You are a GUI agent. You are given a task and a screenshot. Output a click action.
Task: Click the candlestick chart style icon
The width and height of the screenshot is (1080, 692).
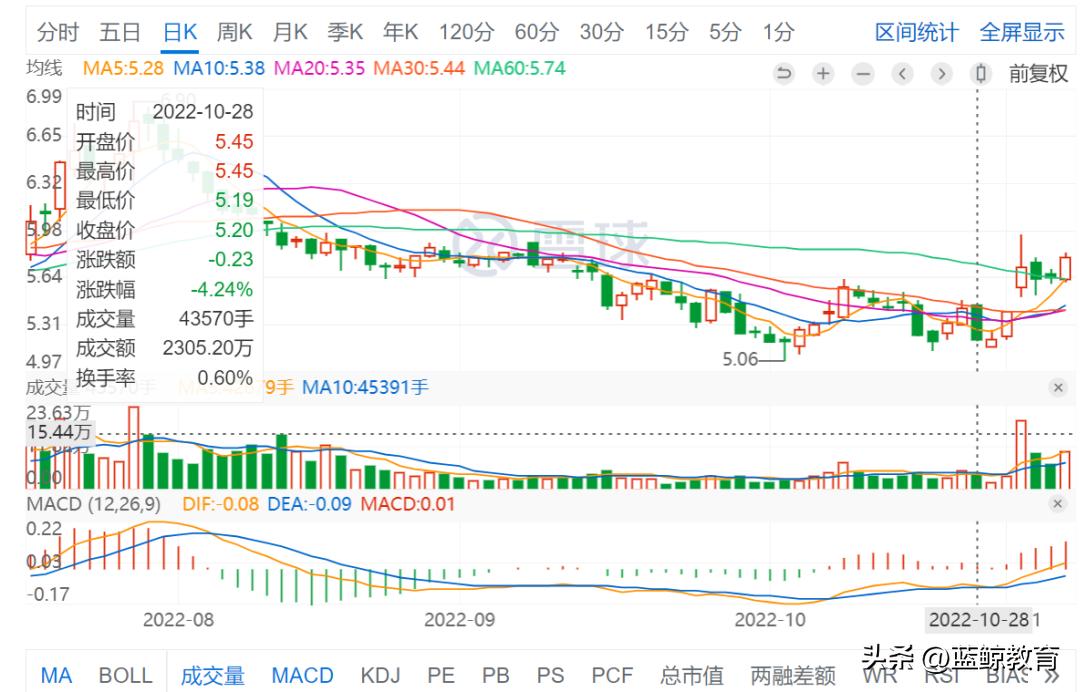[981, 74]
